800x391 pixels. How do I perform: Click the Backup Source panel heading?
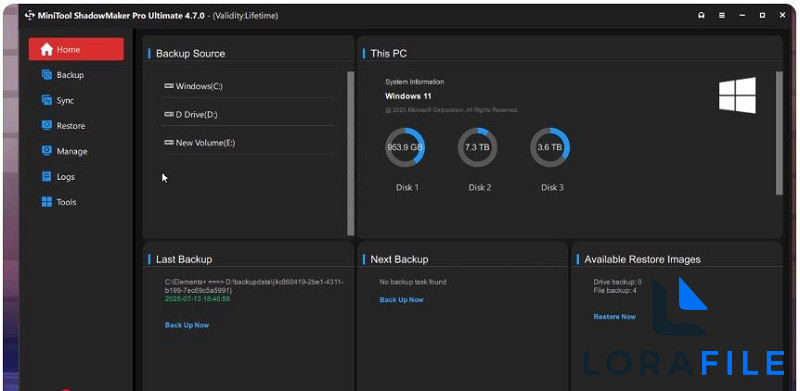point(190,54)
